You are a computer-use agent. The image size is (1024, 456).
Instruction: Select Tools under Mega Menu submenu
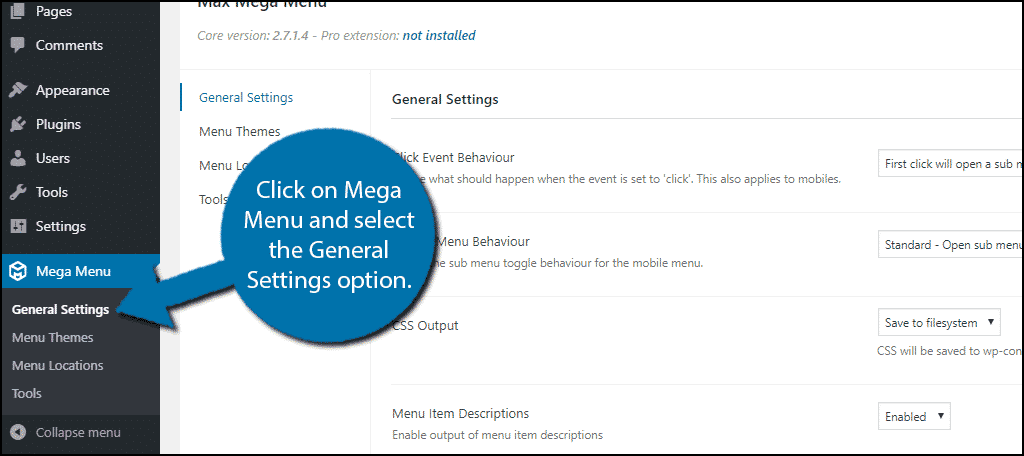click(x=27, y=394)
